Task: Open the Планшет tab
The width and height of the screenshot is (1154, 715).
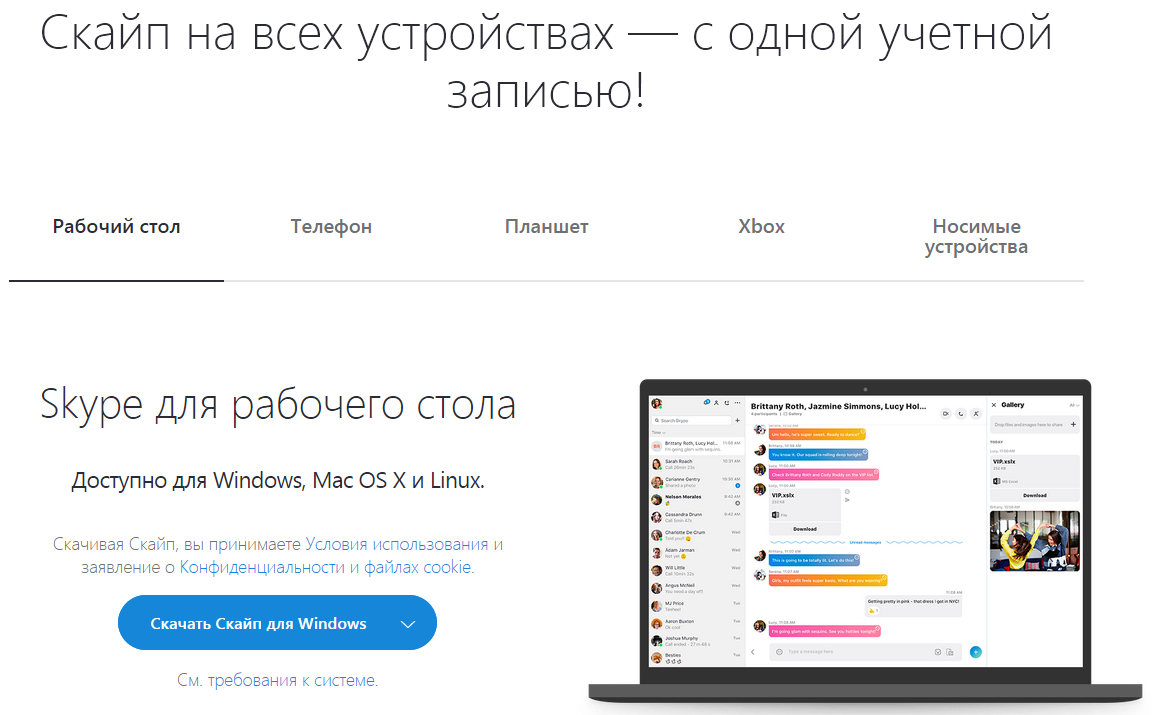Action: (547, 227)
